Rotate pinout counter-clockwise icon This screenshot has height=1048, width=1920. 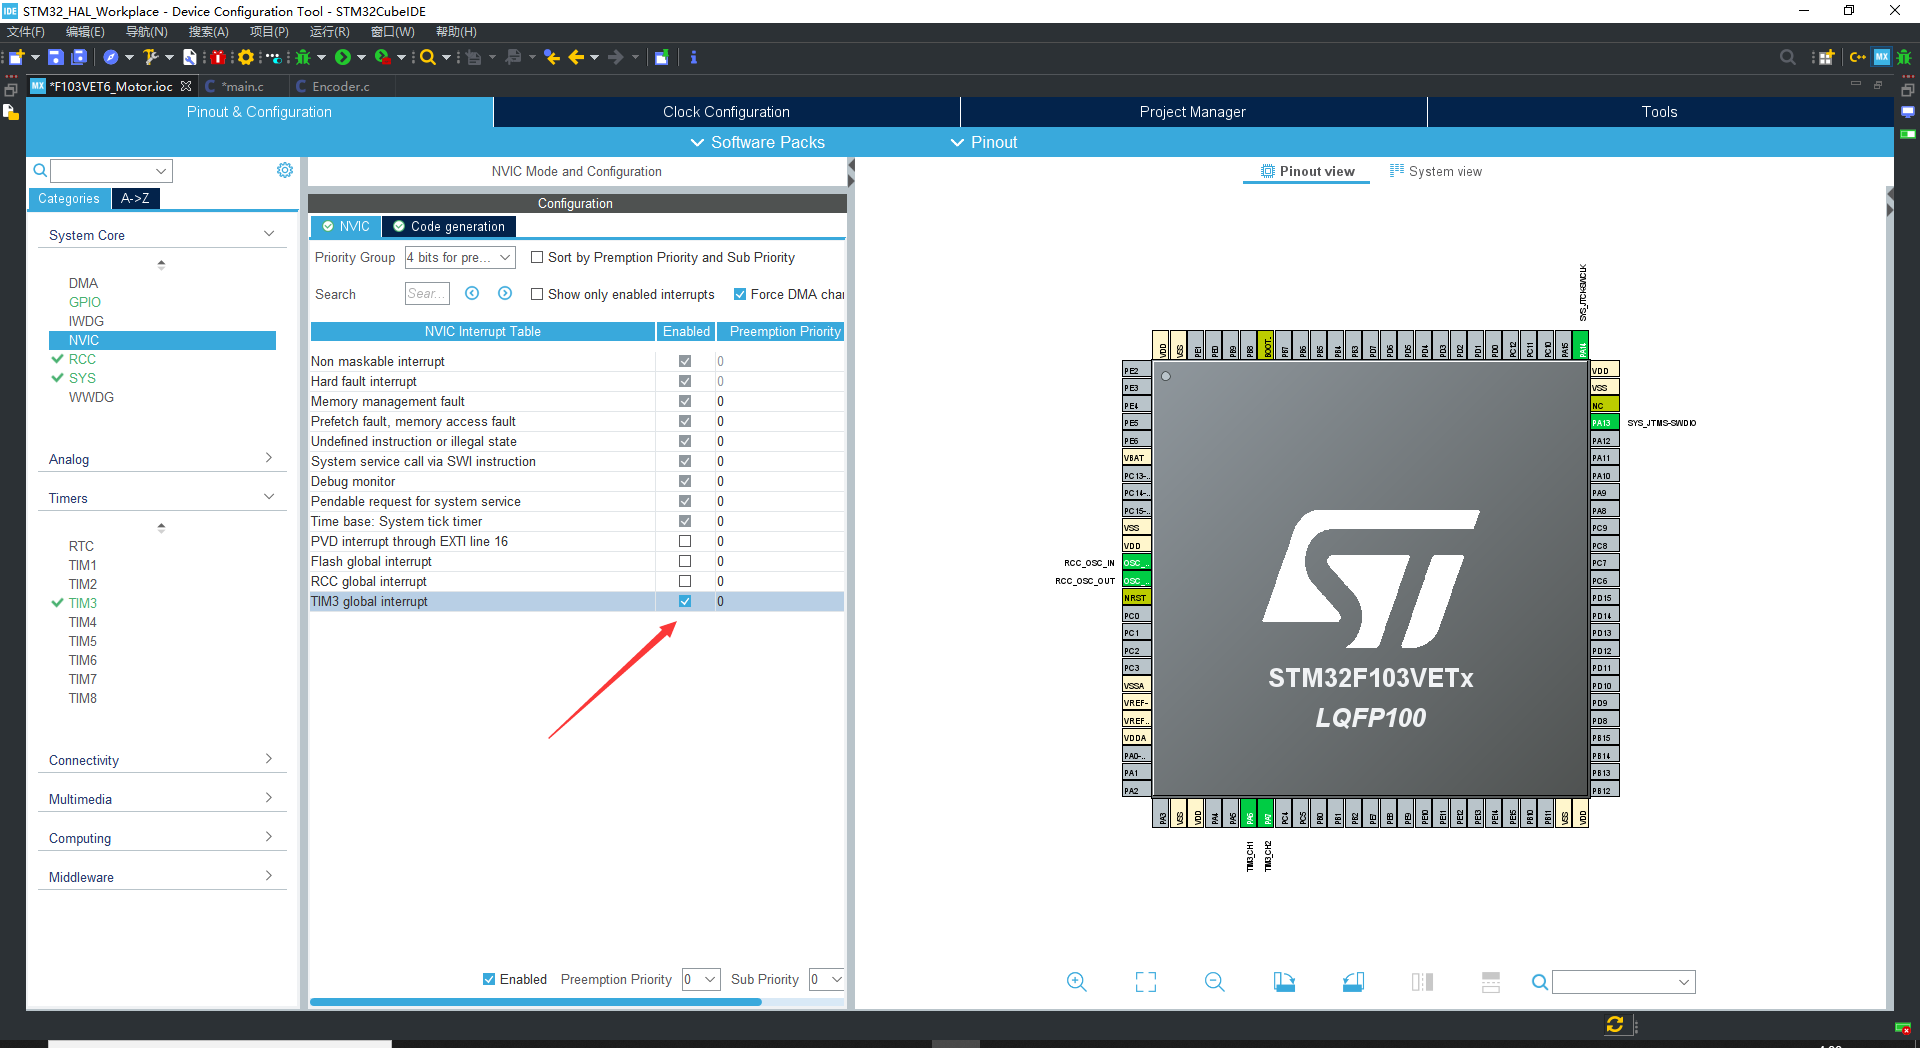pyautogui.click(x=1353, y=982)
